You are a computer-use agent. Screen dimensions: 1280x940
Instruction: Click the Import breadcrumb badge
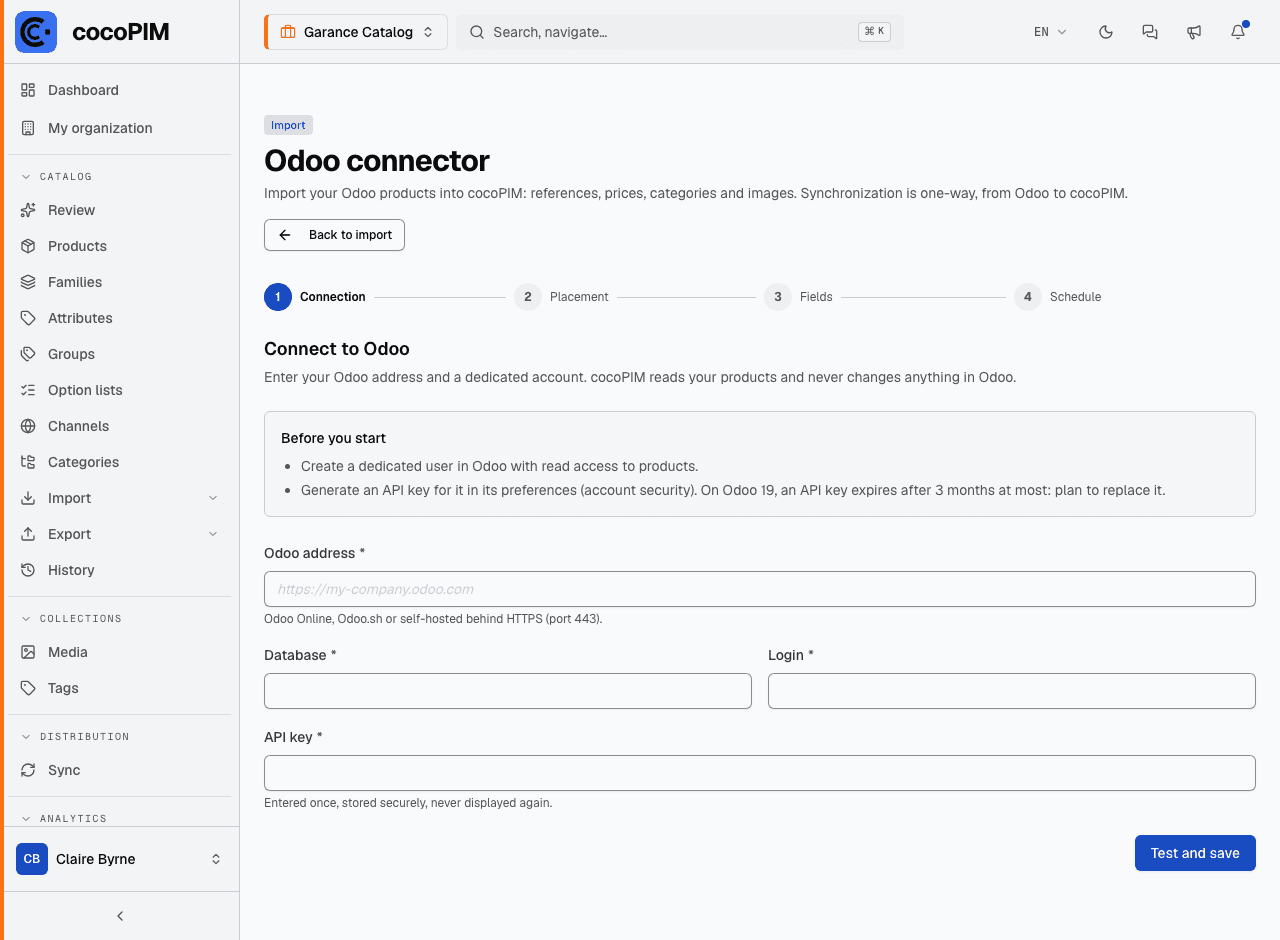coord(288,125)
